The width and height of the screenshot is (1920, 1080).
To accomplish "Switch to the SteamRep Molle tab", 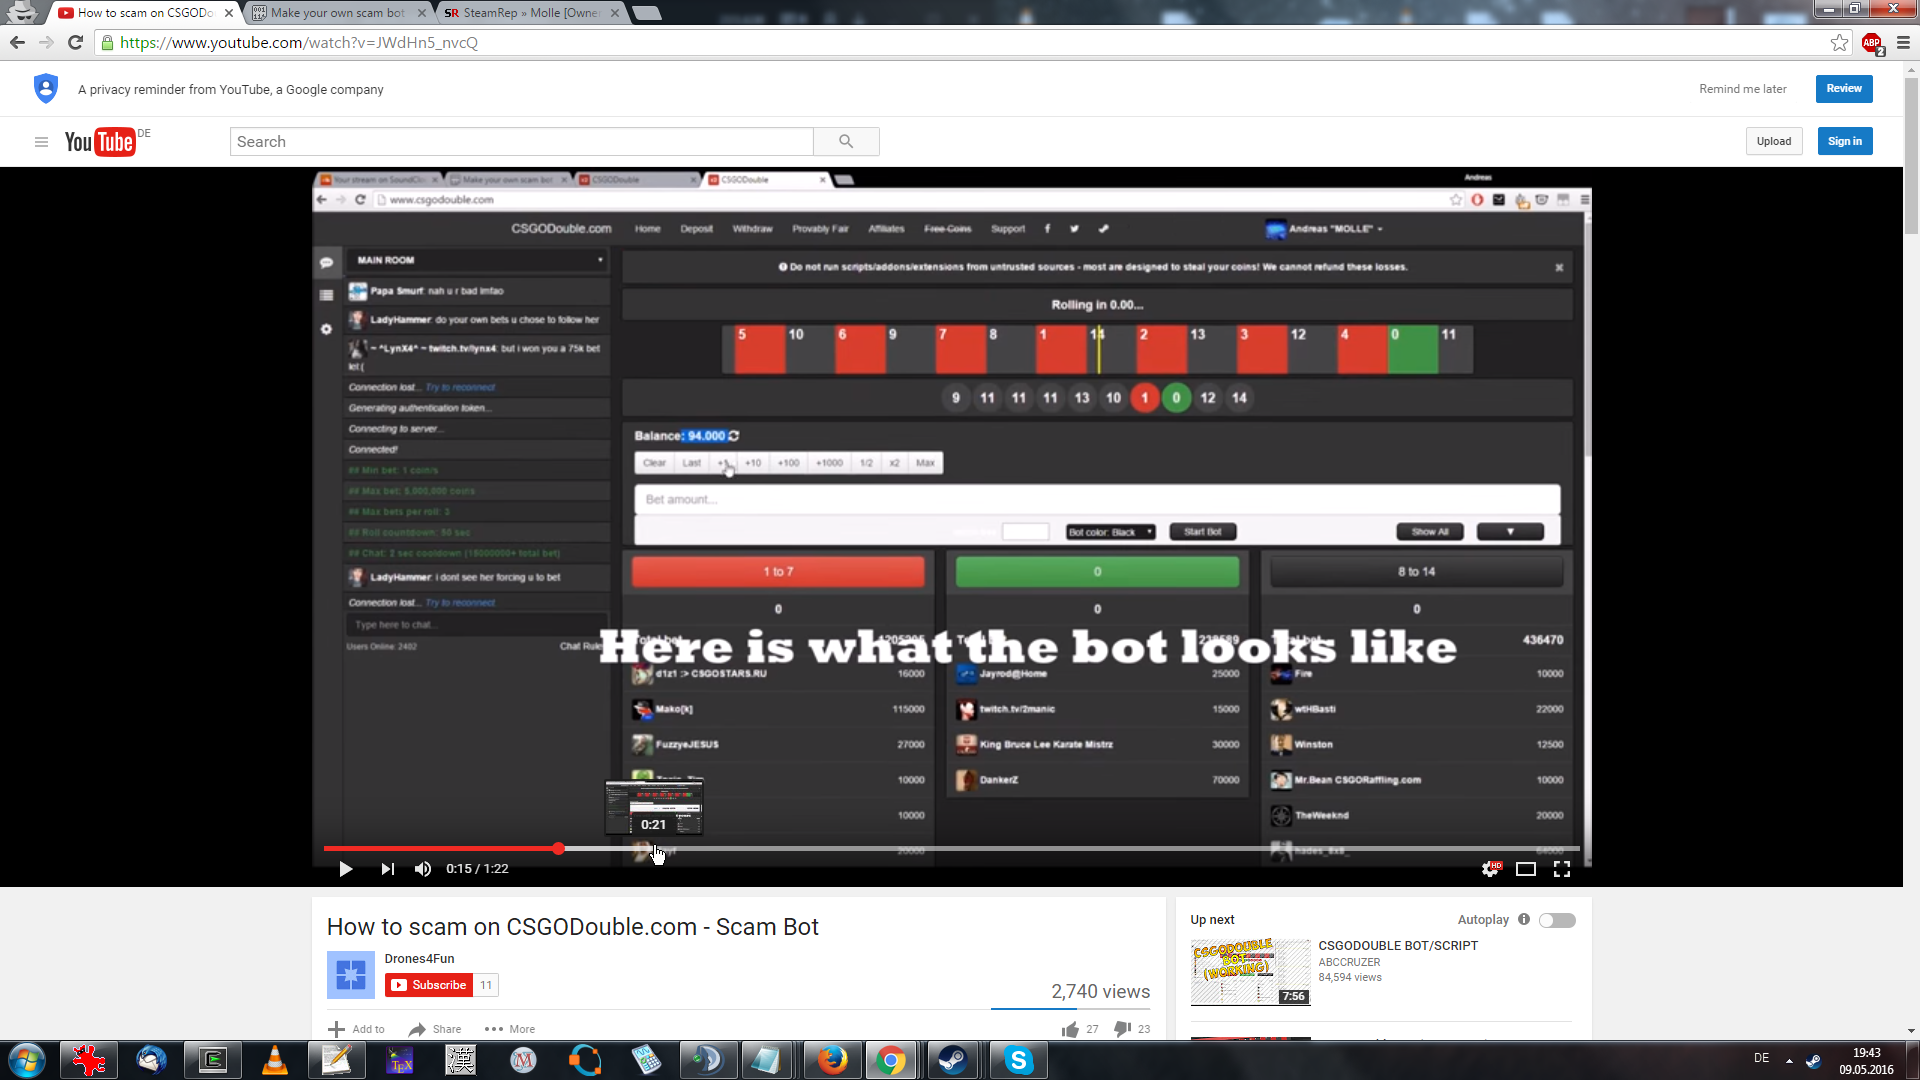I will pyautogui.click(x=530, y=13).
